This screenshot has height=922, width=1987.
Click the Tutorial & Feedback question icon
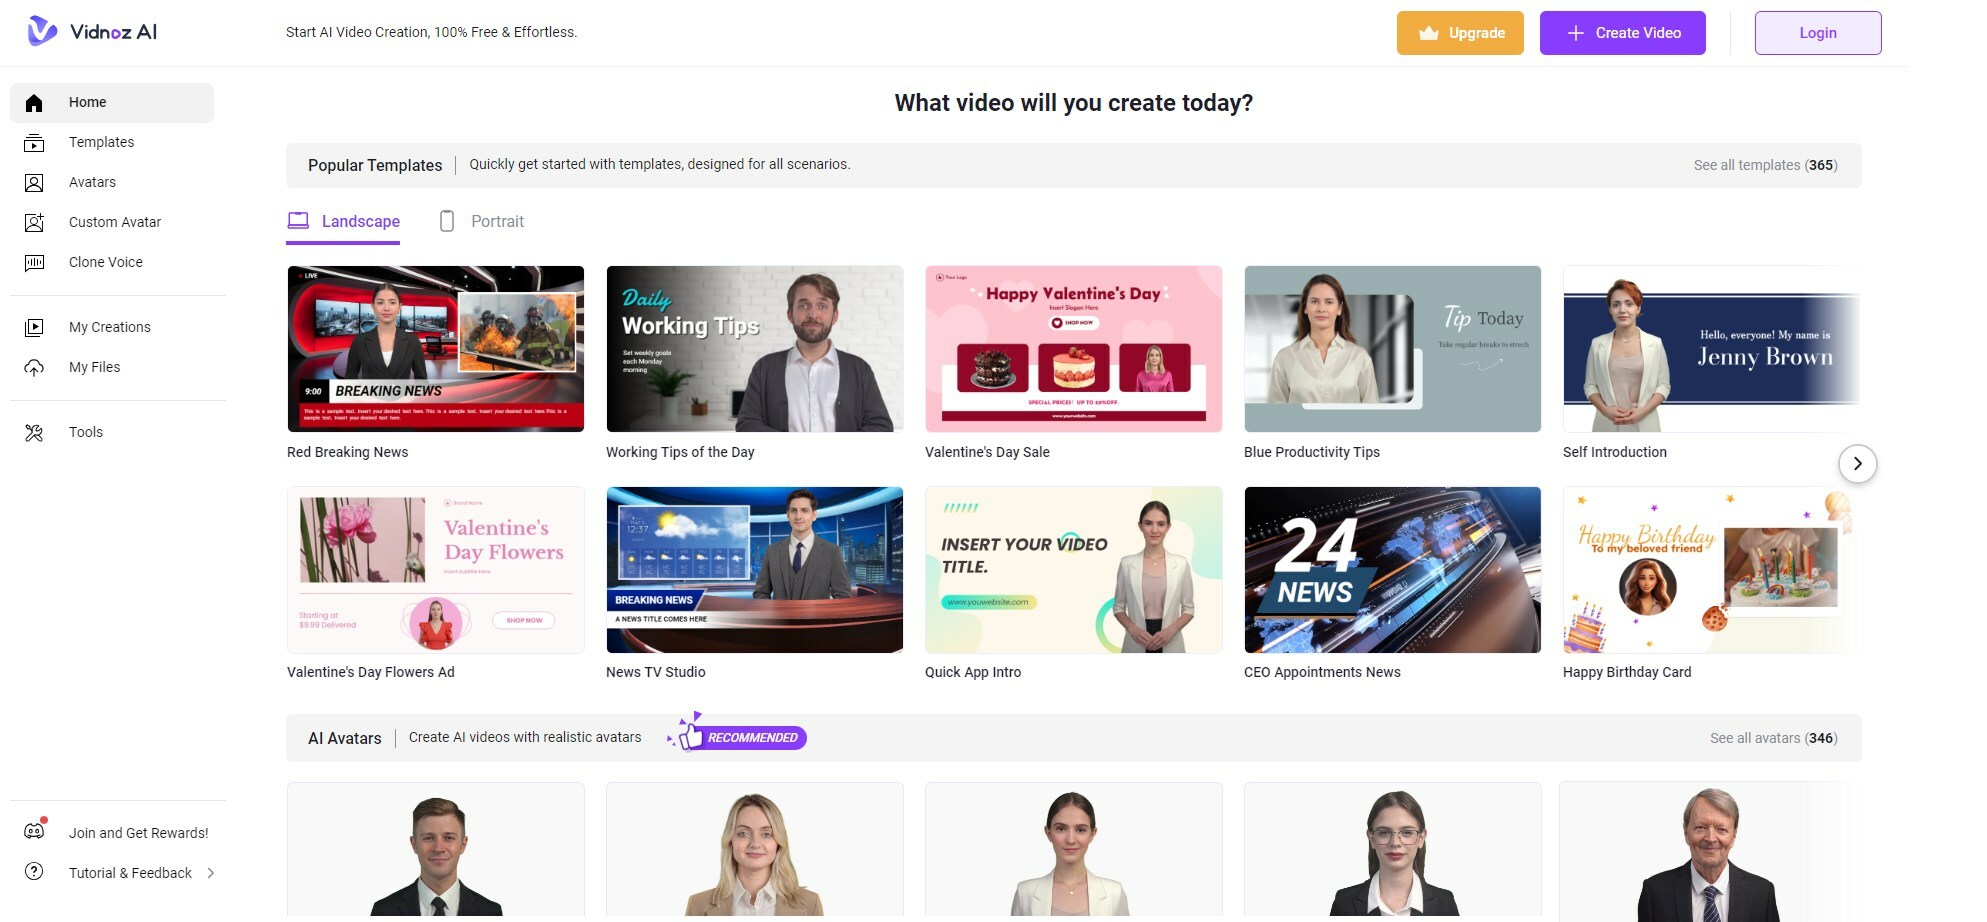coord(34,872)
